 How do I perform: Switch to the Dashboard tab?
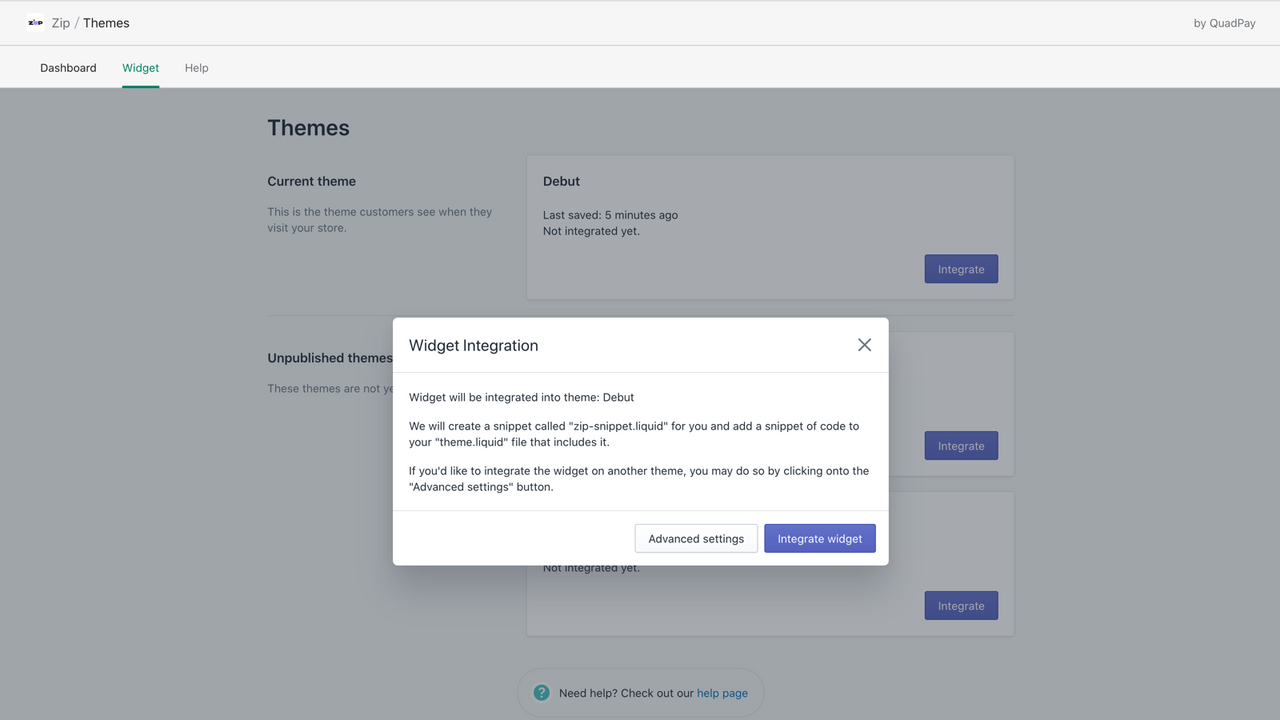[x=67, y=67]
